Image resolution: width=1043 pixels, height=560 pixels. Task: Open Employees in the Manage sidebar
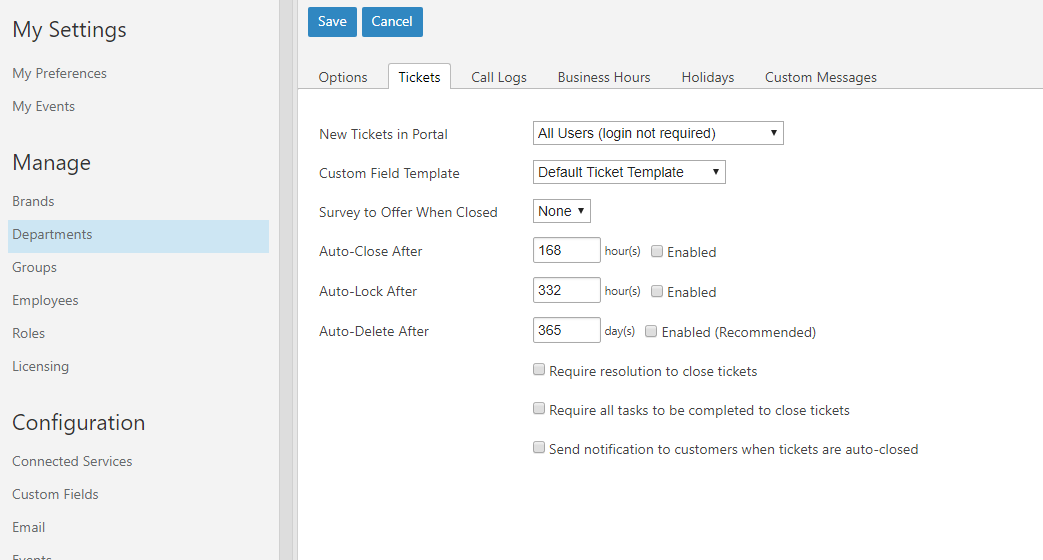click(x=45, y=300)
